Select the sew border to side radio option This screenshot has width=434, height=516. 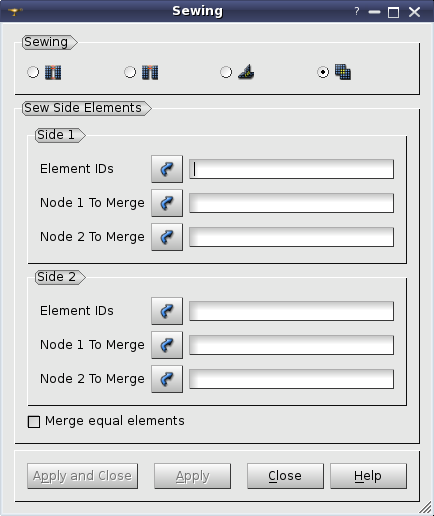pos(226,72)
